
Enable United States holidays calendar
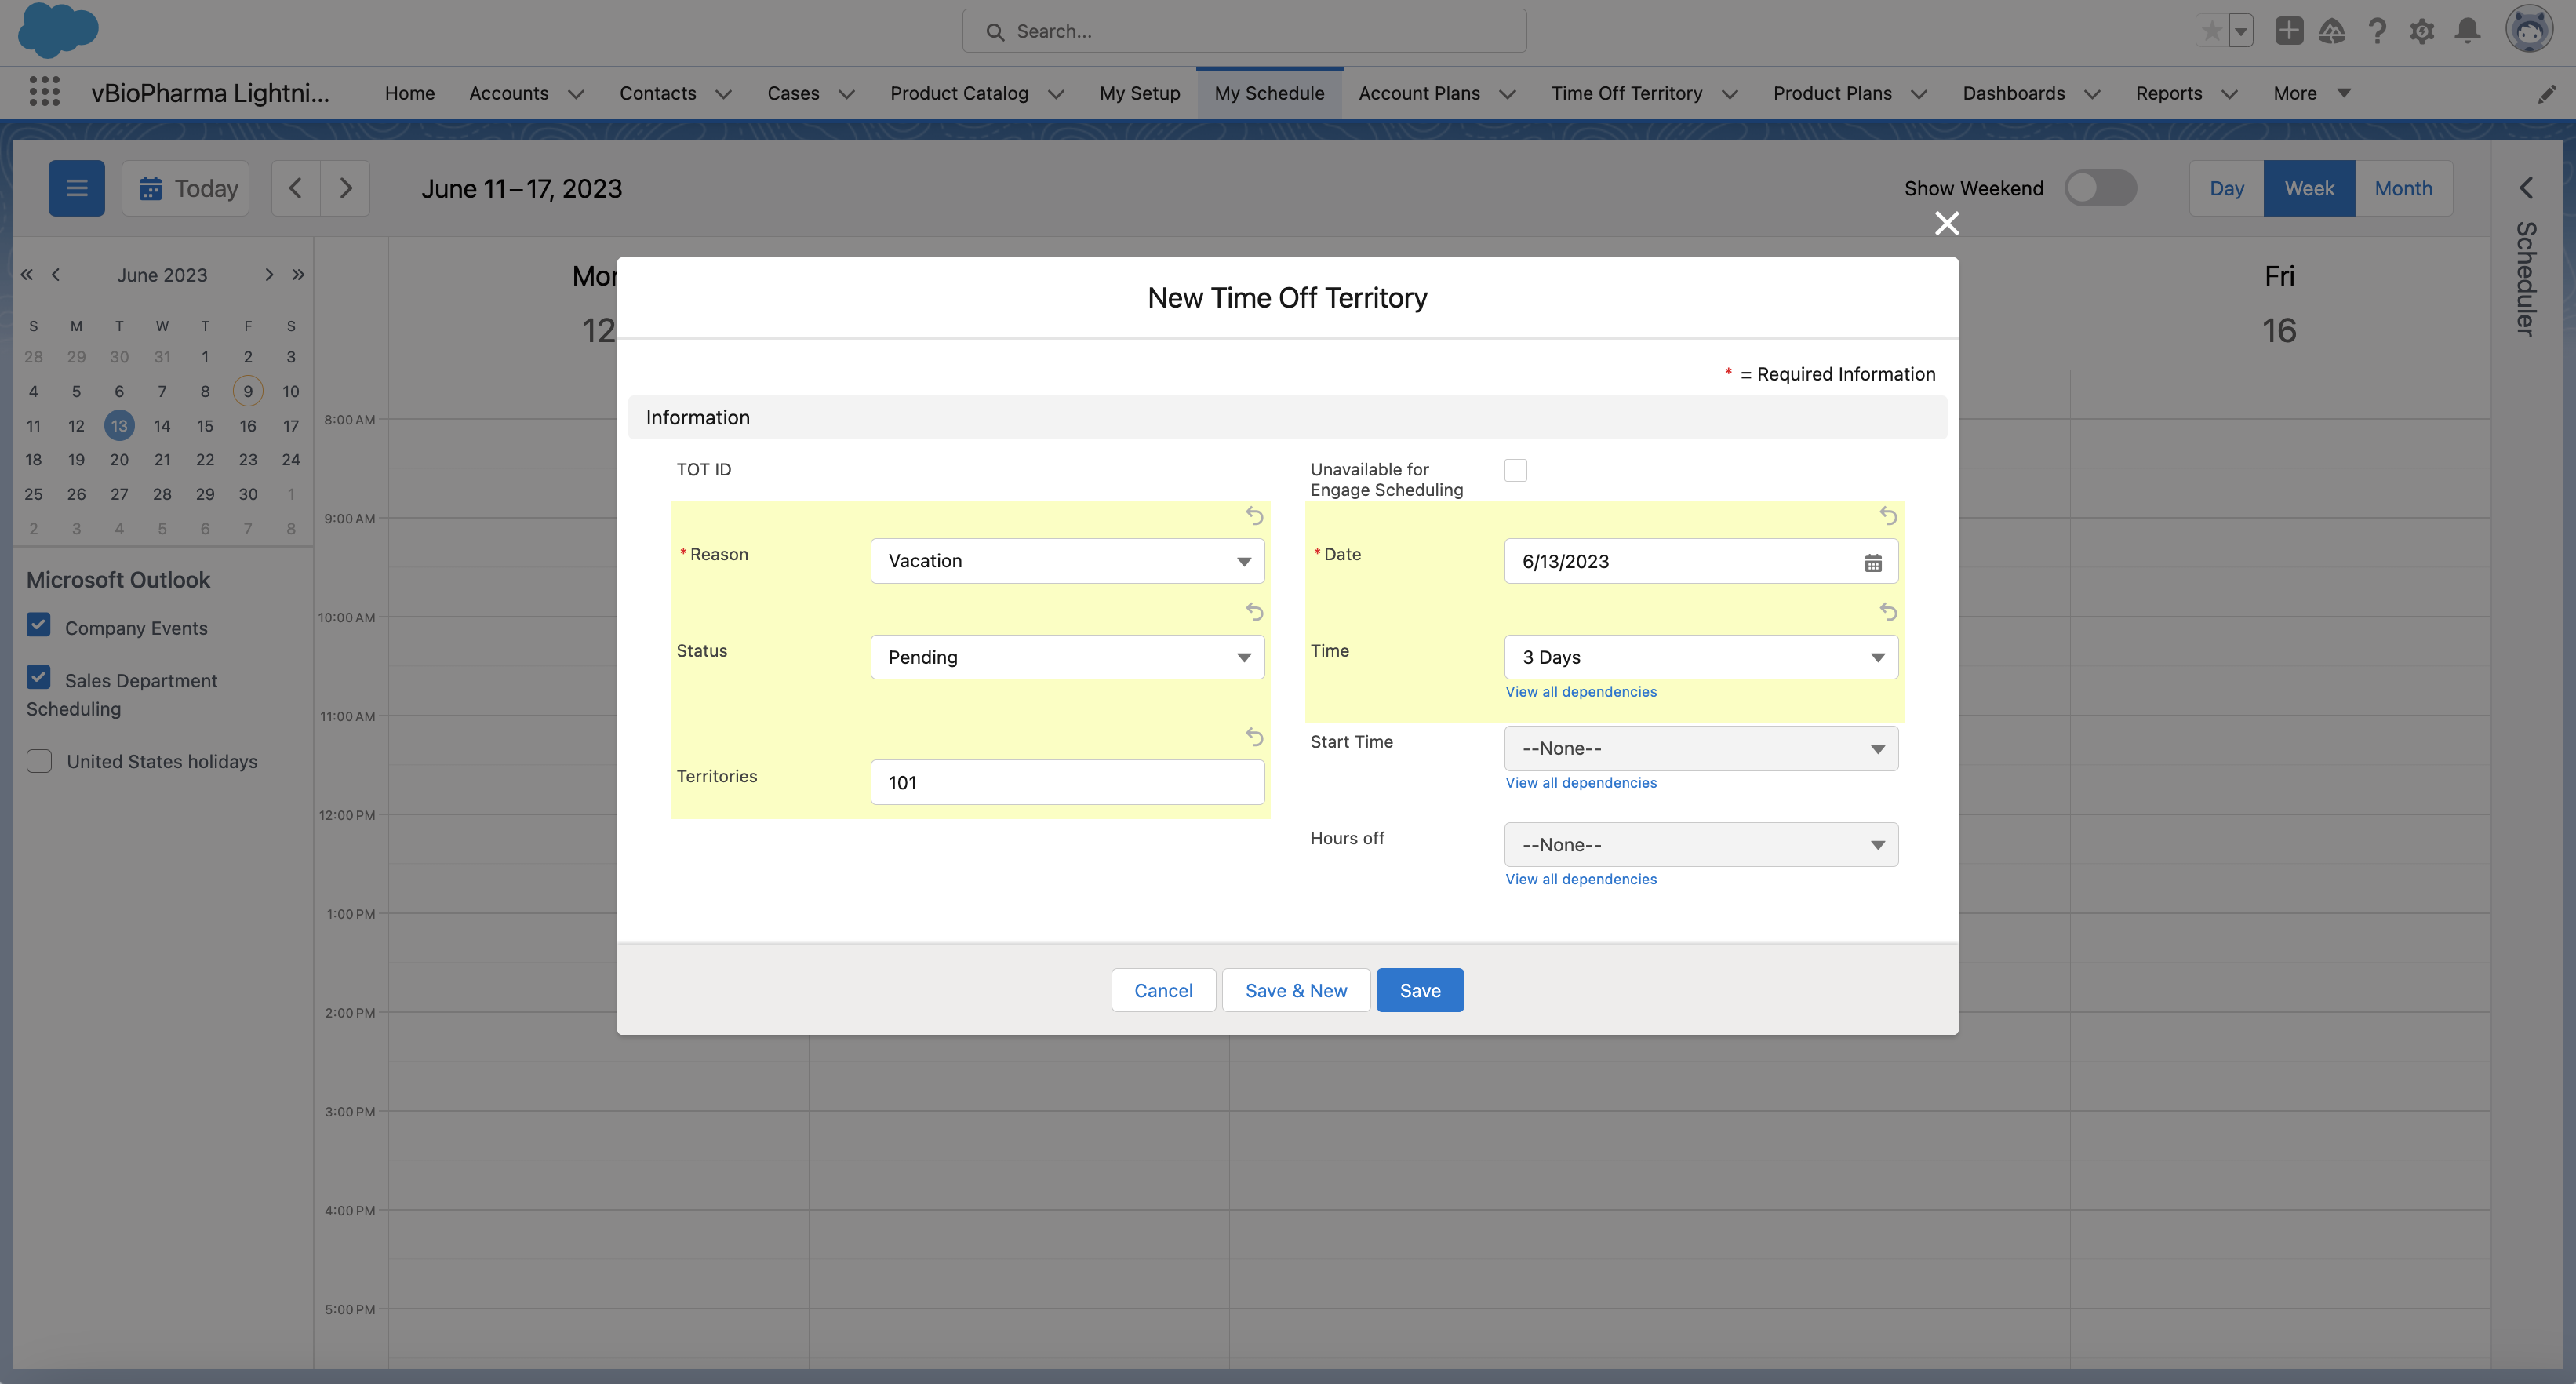(x=39, y=761)
